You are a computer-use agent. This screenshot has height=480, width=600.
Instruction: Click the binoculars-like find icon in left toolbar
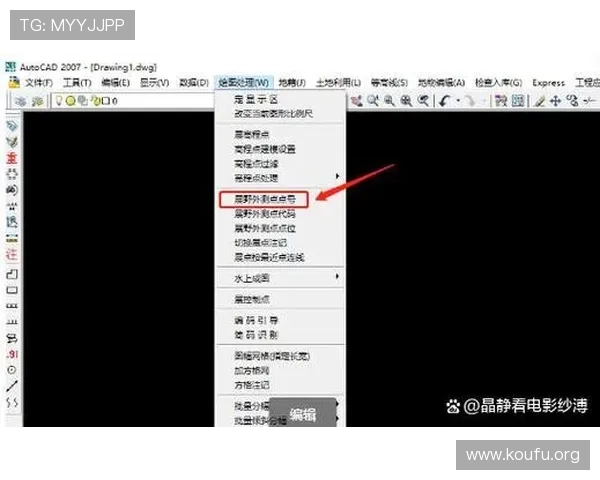pyautogui.click(x=12, y=190)
